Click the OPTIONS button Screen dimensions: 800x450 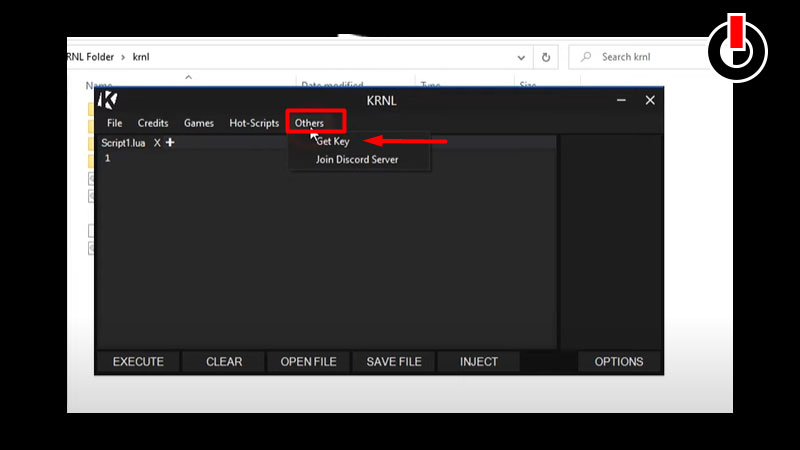point(619,362)
